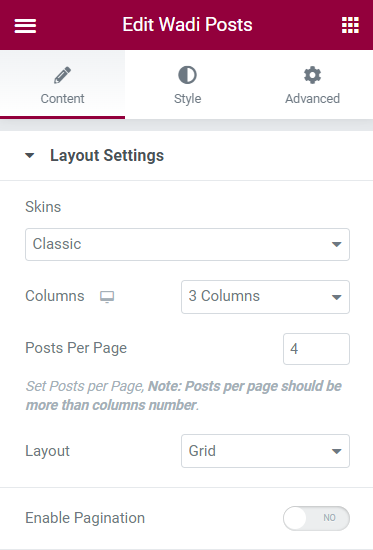
Task: Click the Advanced gear icon
Action: 312,75
